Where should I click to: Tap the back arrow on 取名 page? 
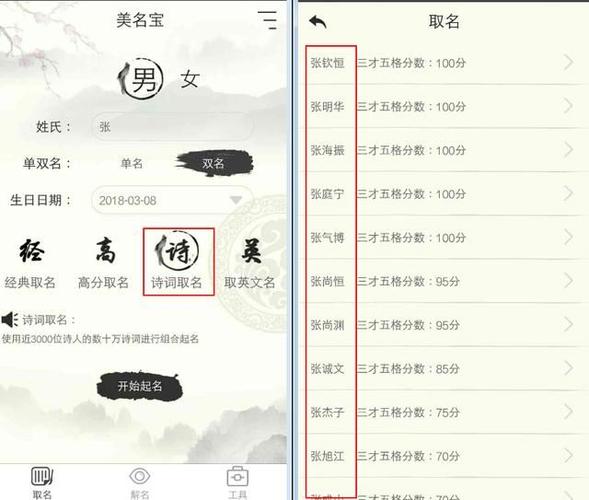[318, 22]
